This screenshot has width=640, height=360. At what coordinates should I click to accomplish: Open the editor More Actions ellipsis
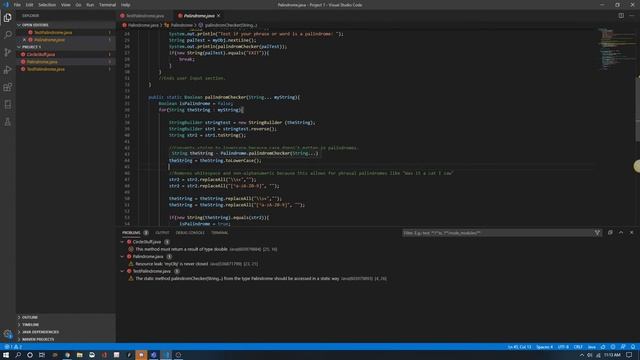(632, 16)
